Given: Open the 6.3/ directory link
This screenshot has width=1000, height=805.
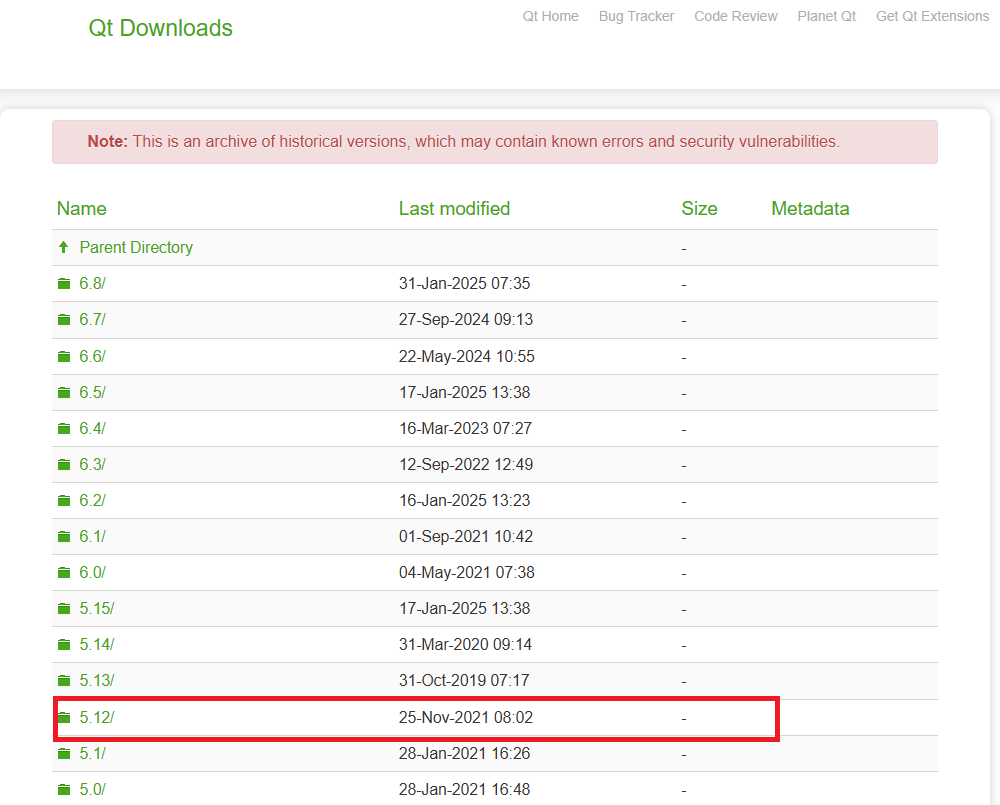Looking at the screenshot, I should (x=92, y=464).
